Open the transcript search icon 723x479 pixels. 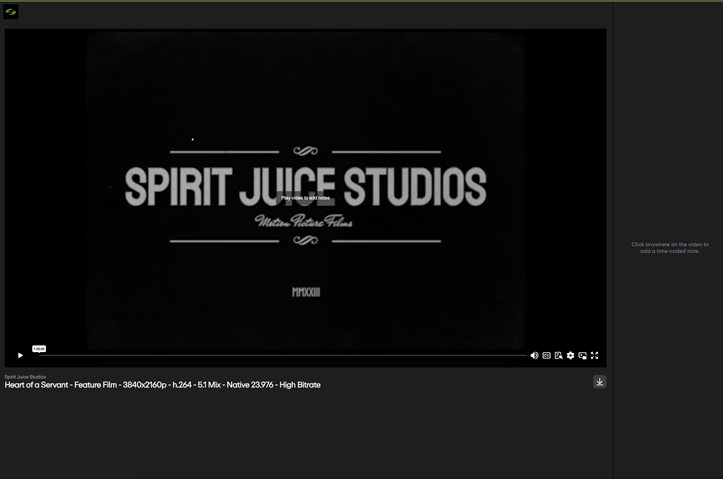click(558, 355)
